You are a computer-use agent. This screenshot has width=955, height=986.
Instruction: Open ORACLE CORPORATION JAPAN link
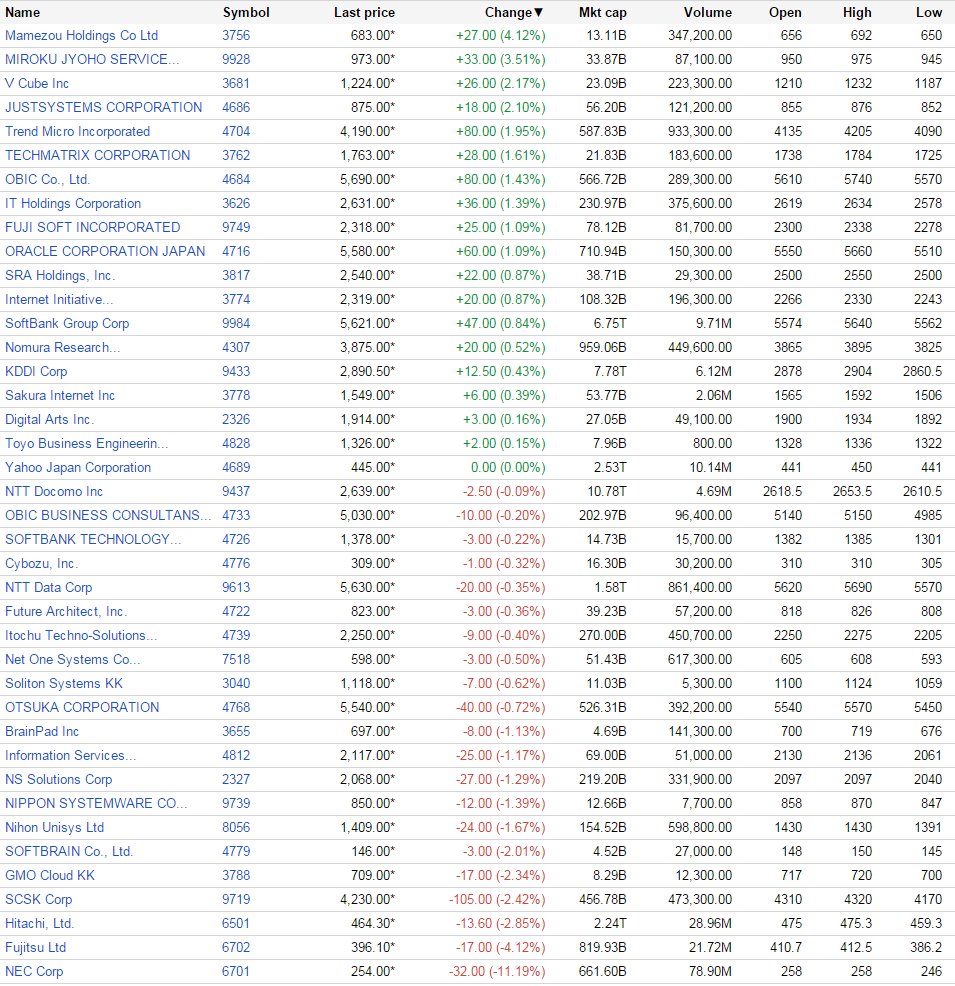pyautogui.click(x=105, y=252)
